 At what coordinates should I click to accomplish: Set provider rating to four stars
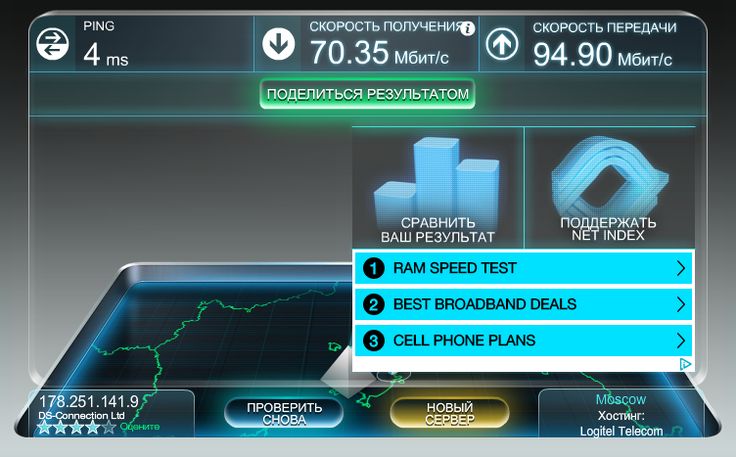[93, 427]
